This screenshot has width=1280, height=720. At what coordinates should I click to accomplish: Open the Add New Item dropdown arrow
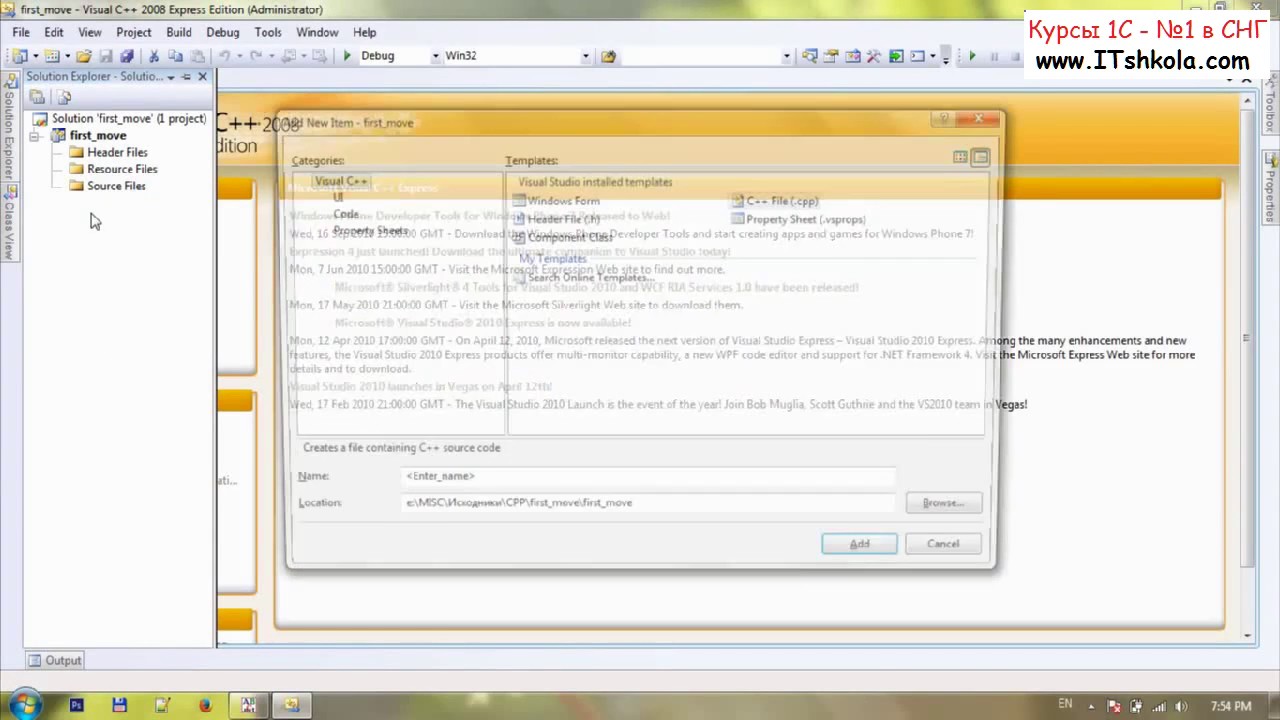click(x=67, y=56)
